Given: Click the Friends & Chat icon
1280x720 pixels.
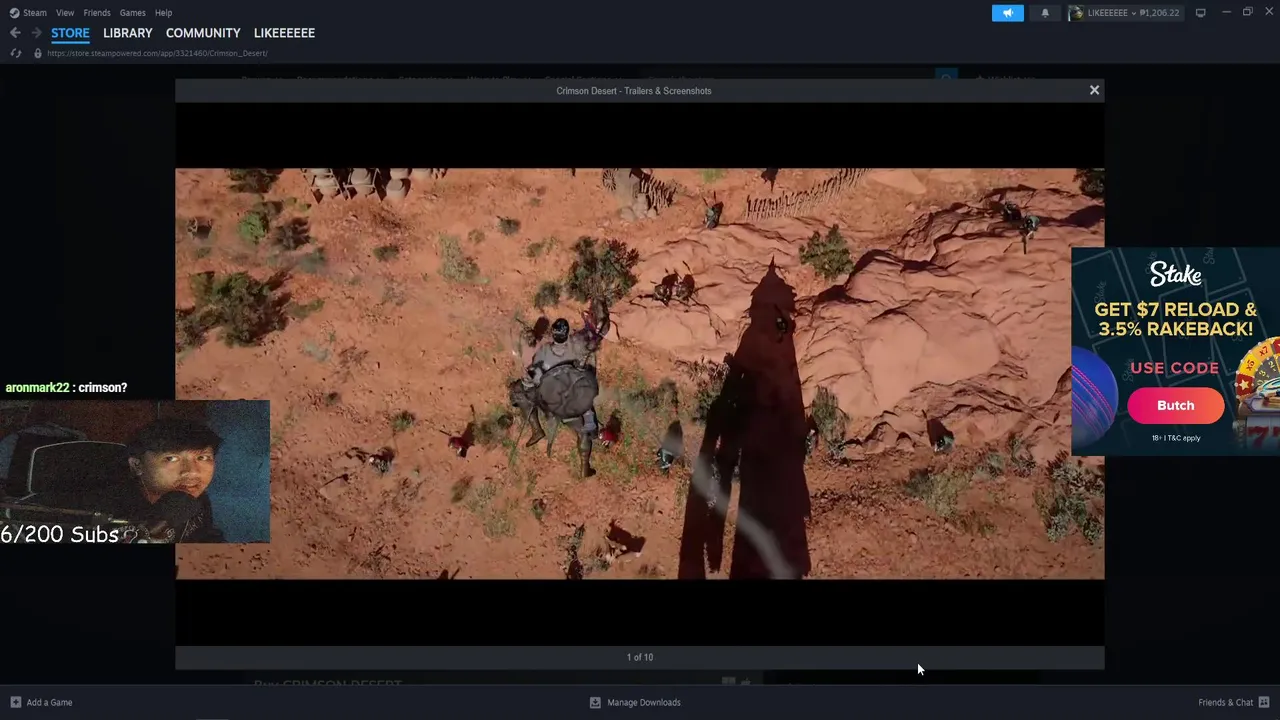Looking at the screenshot, I should coord(1264,702).
